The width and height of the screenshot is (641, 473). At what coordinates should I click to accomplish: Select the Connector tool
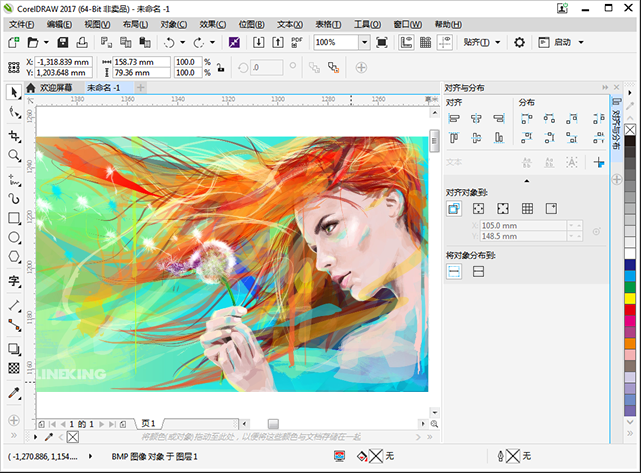pyautogui.click(x=14, y=325)
